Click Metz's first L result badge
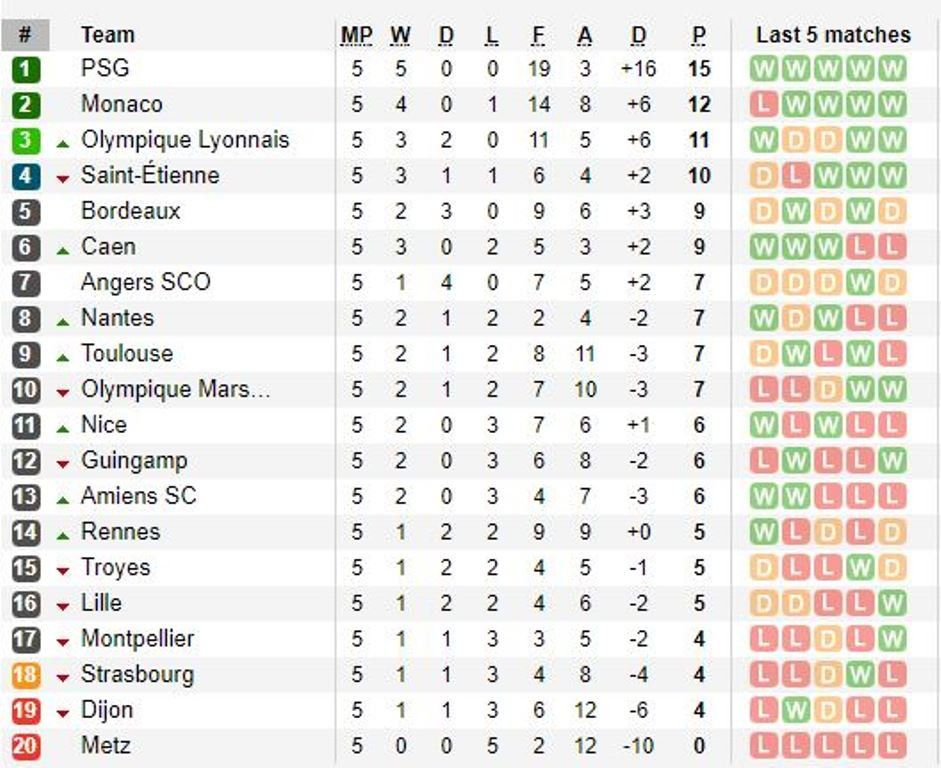The width and height of the screenshot is (941, 768). (765, 746)
